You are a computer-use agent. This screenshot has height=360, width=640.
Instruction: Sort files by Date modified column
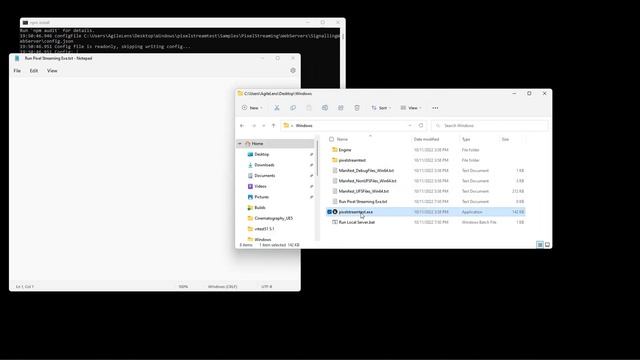[x=426, y=139]
